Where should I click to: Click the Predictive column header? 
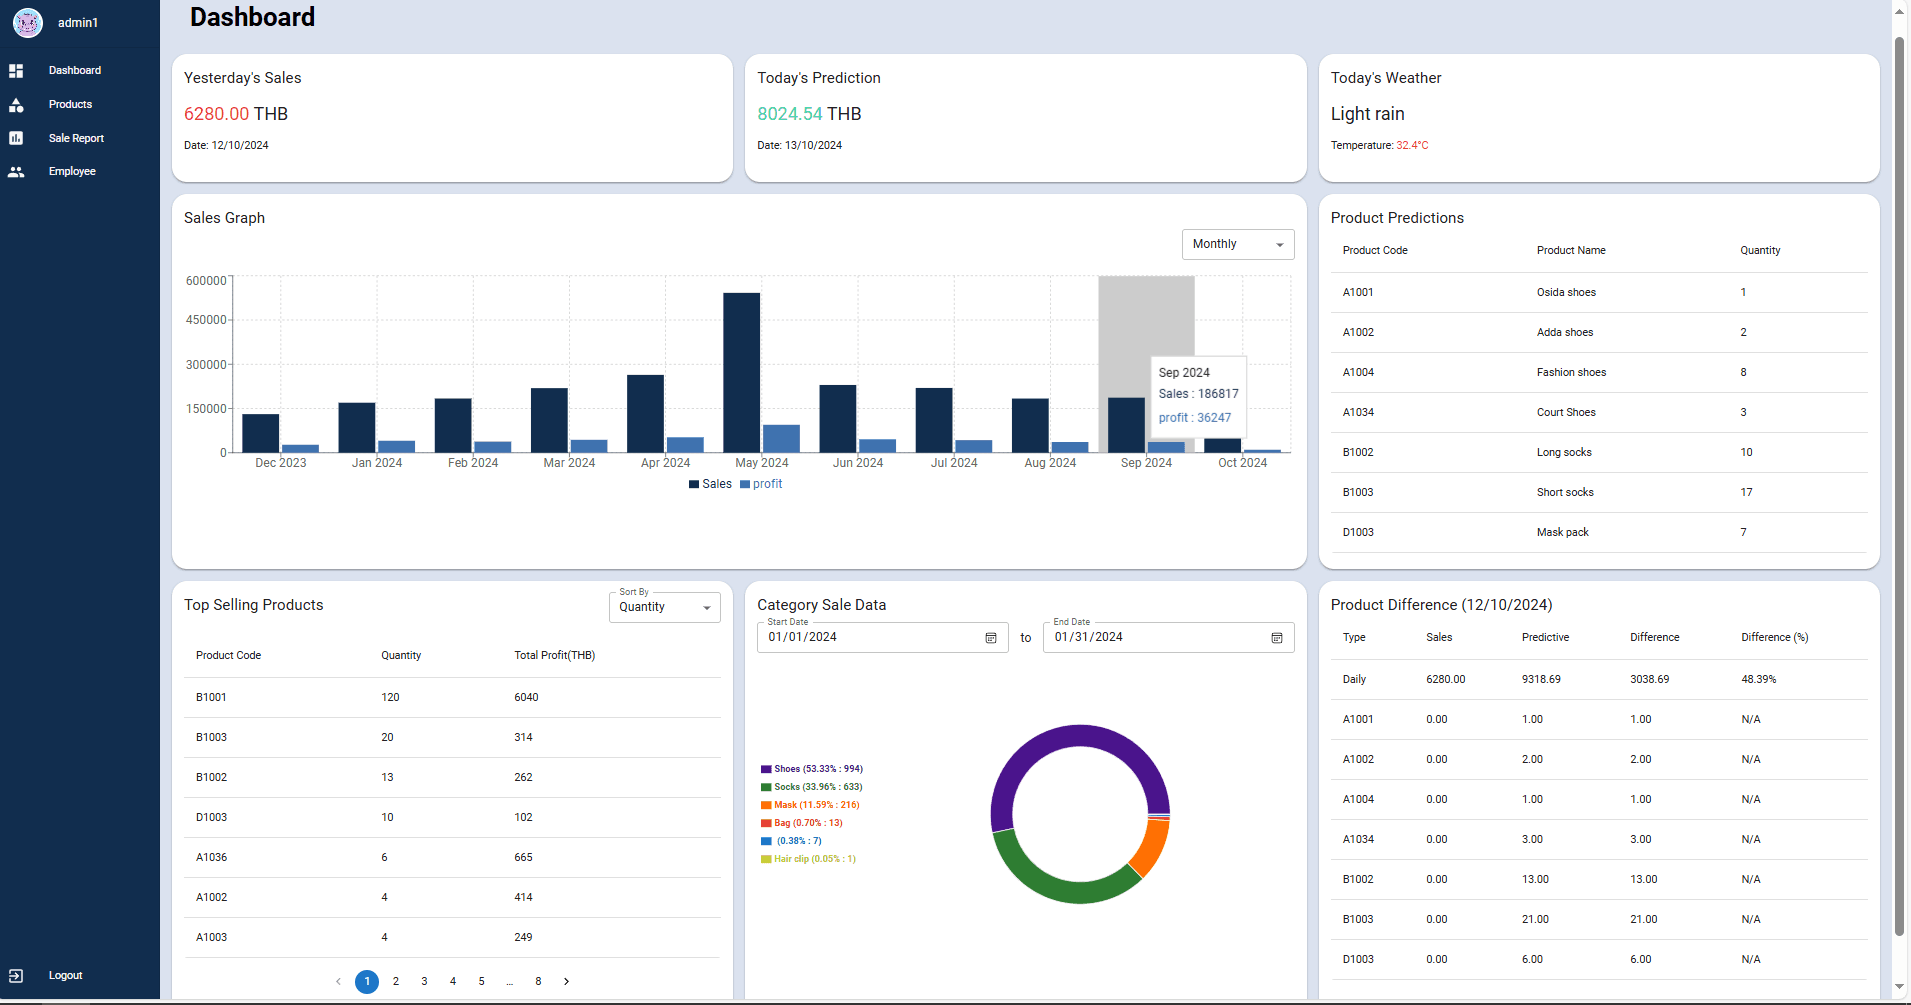click(x=1545, y=638)
